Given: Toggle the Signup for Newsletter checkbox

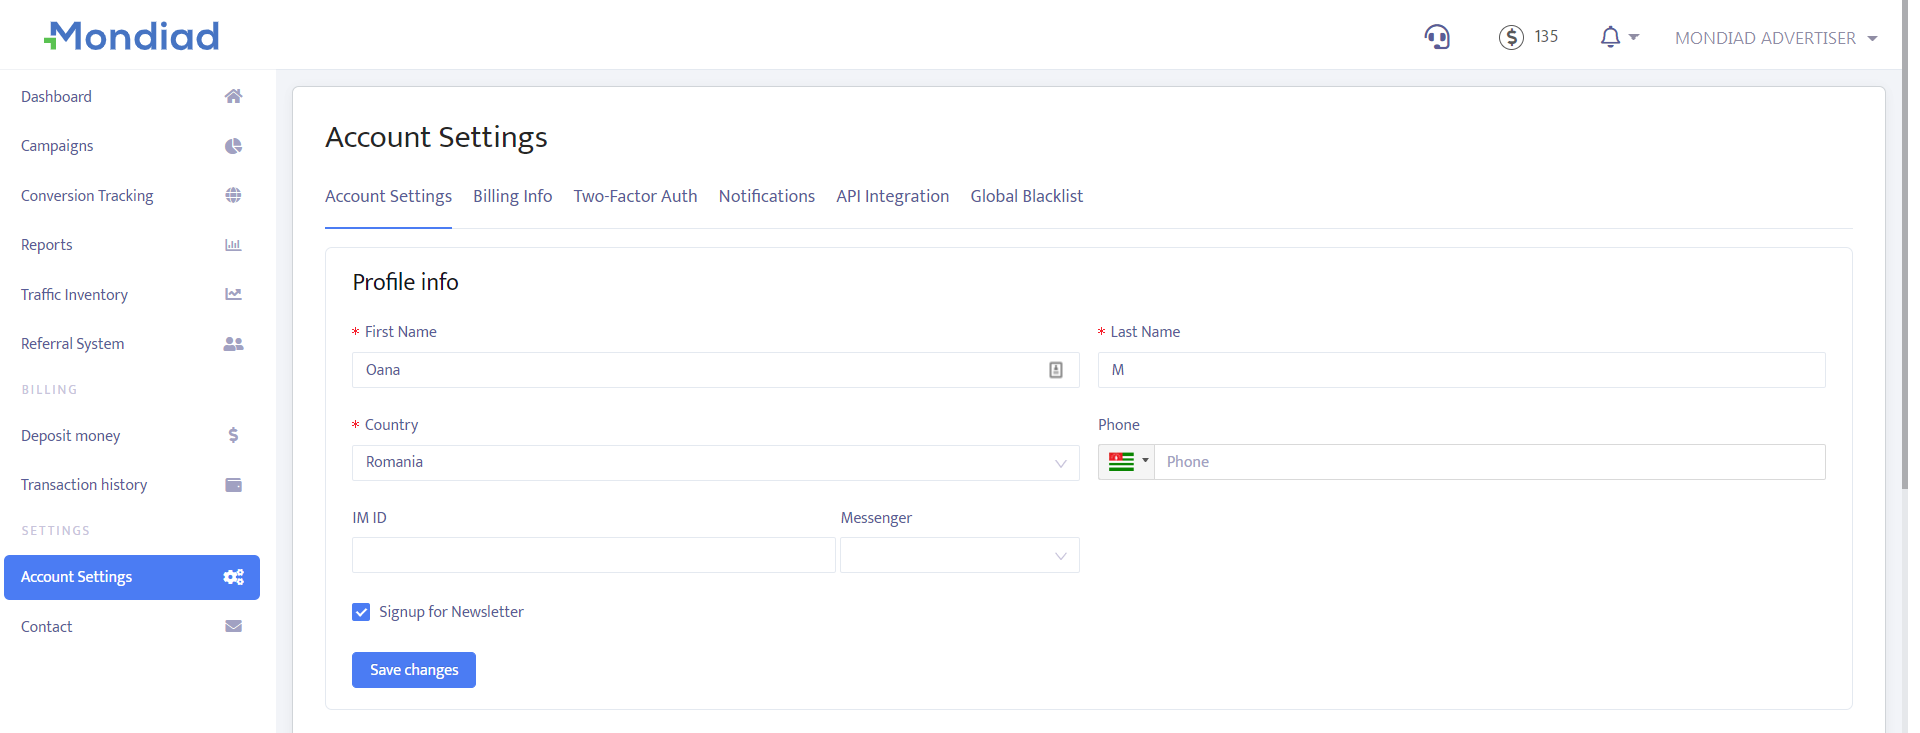Looking at the screenshot, I should point(361,612).
